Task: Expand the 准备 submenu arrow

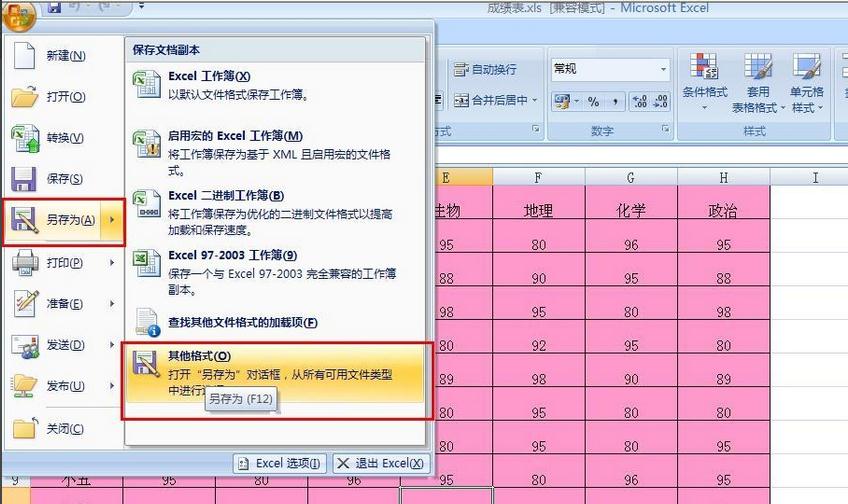Action: click(x=112, y=303)
